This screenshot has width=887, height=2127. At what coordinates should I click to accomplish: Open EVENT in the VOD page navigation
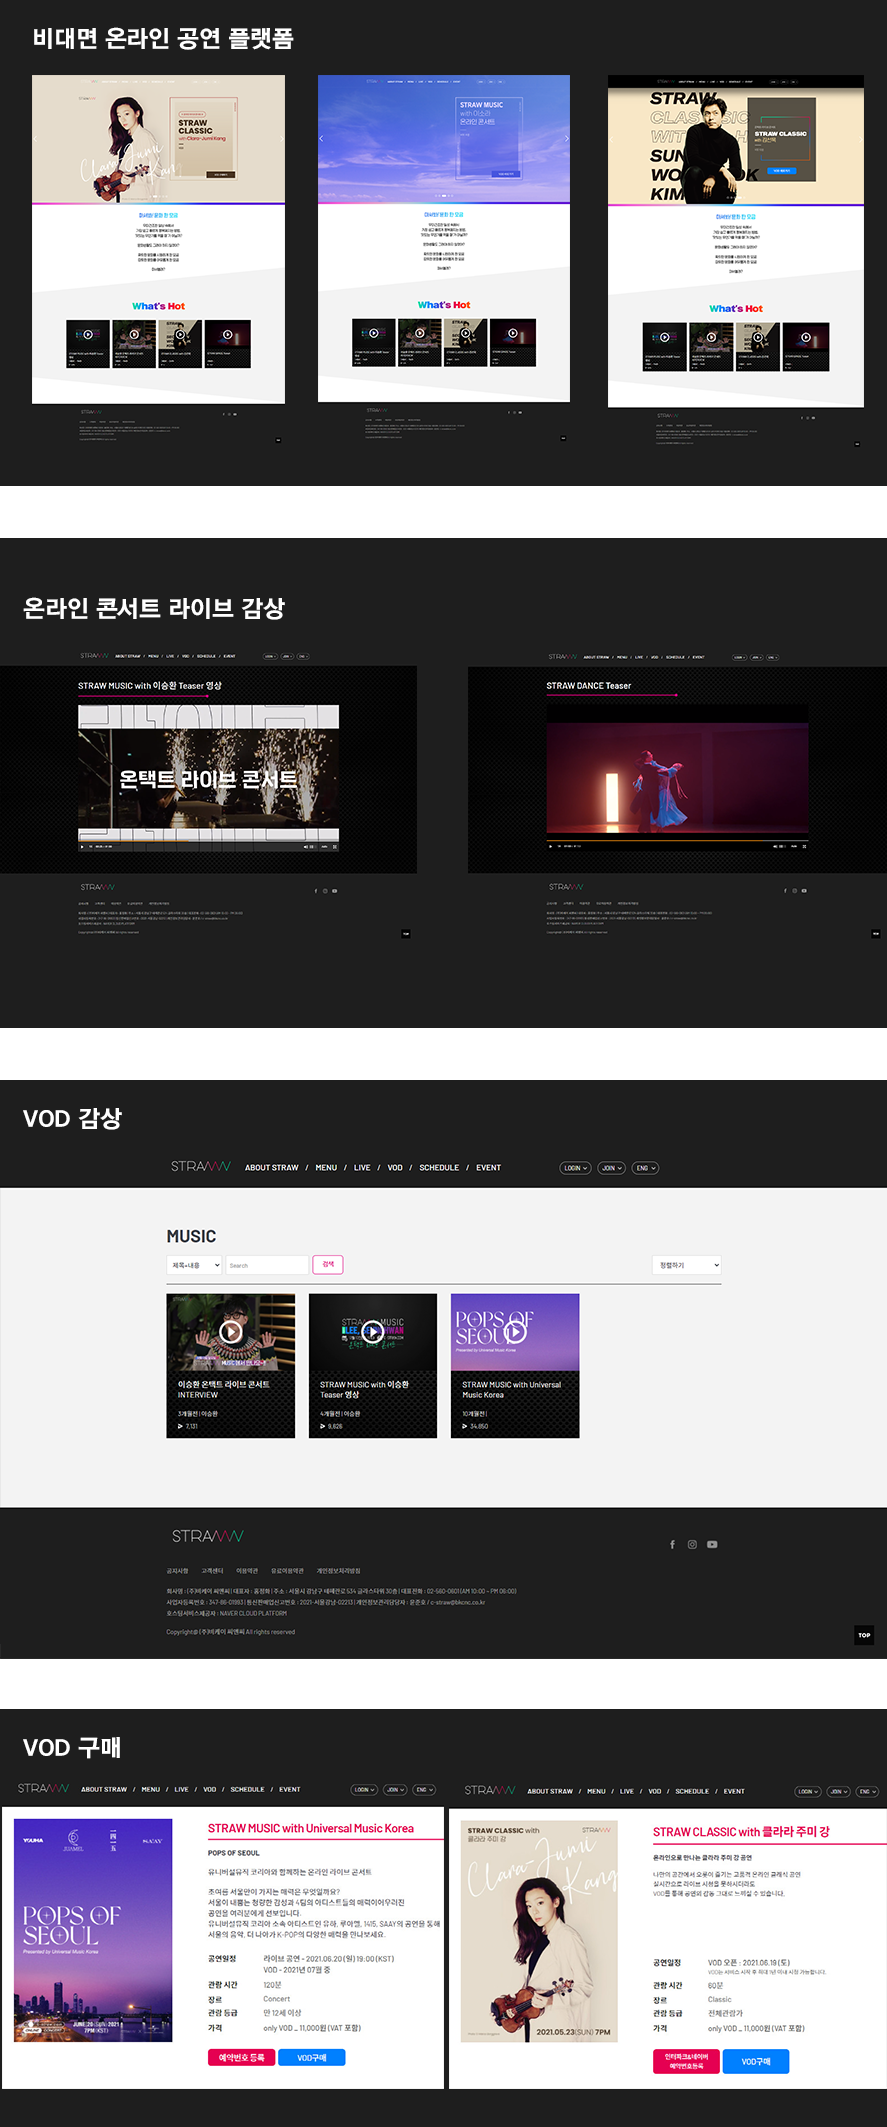click(x=488, y=1168)
